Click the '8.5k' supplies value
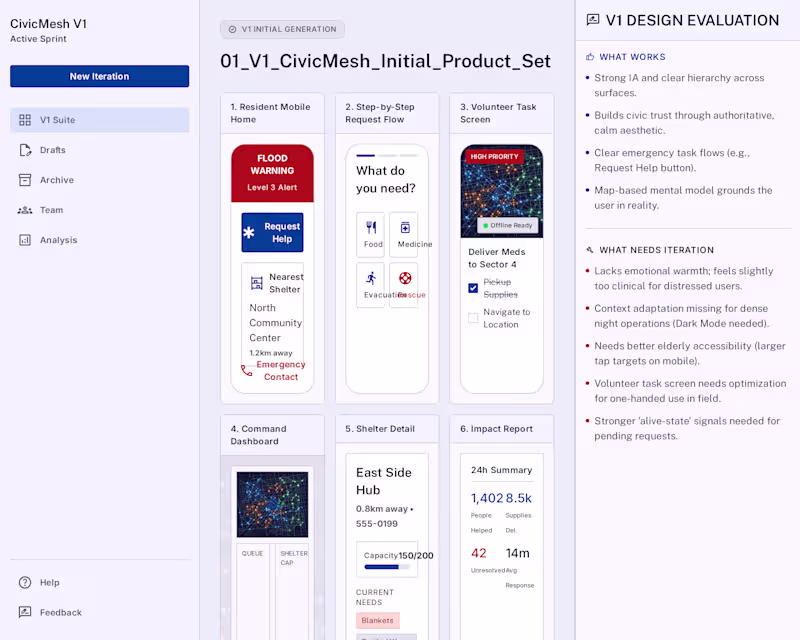 click(519, 498)
